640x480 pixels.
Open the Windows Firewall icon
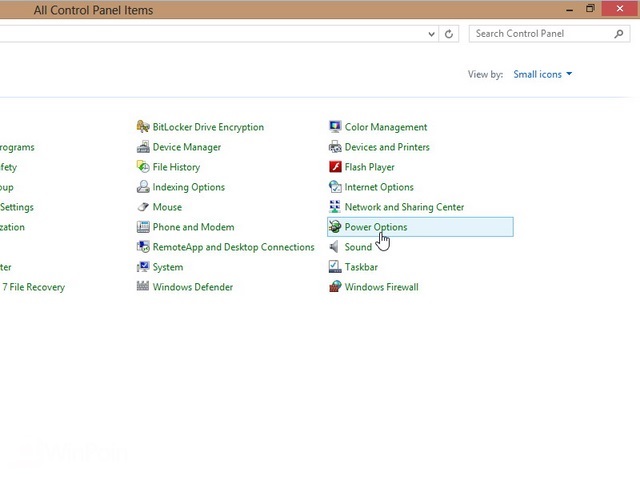click(x=335, y=287)
